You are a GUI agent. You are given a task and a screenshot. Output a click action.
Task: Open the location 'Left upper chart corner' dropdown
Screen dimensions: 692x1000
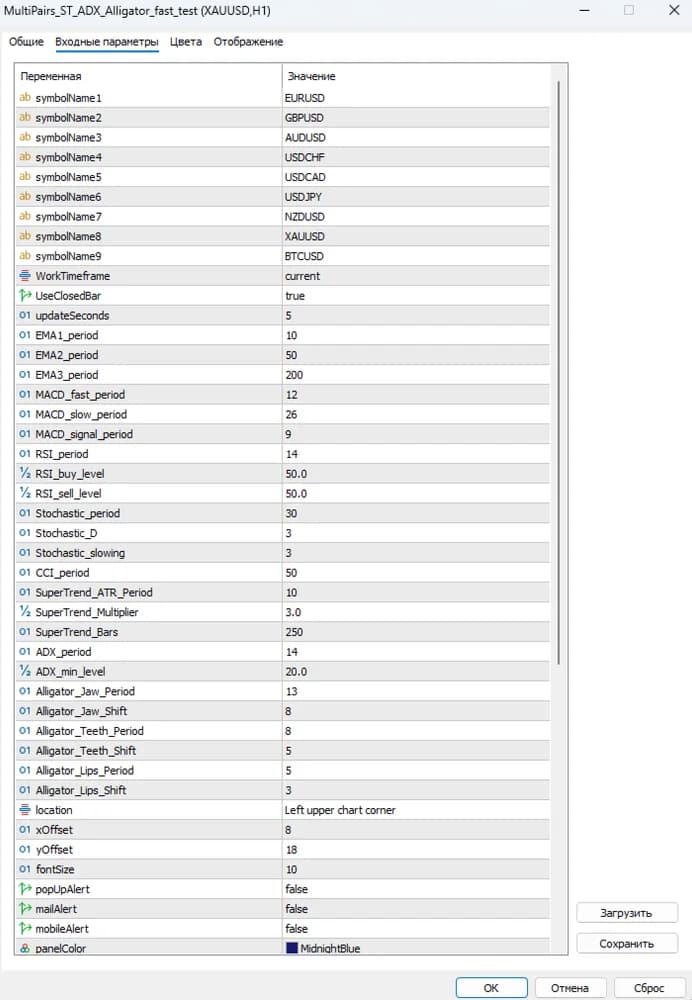click(x=416, y=809)
